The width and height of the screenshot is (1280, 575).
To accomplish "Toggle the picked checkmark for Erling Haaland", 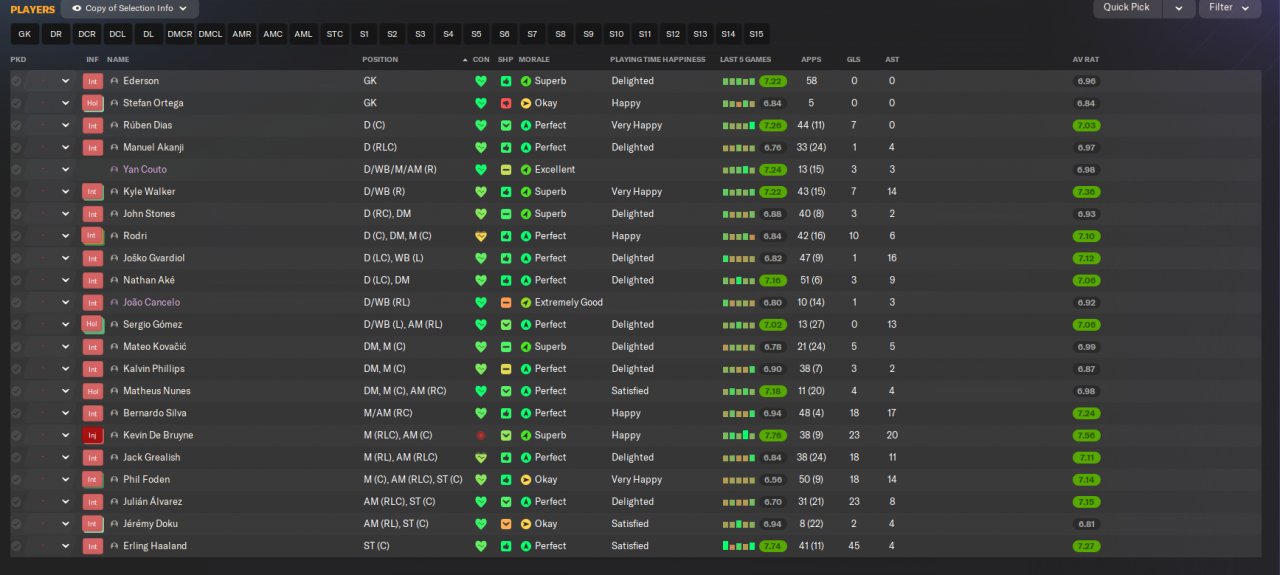I will (x=16, y=546).
